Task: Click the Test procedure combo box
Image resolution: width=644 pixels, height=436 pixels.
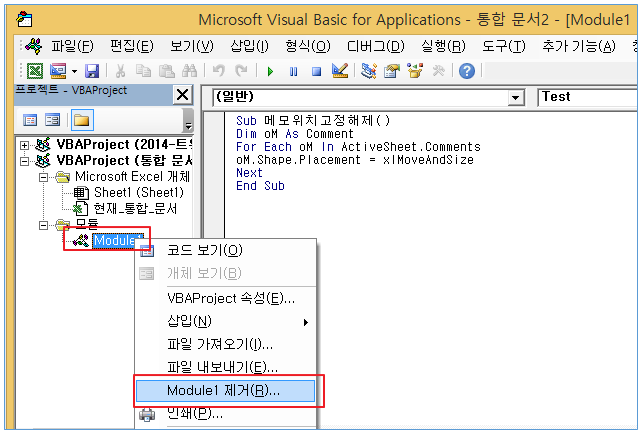Action: 587,97
